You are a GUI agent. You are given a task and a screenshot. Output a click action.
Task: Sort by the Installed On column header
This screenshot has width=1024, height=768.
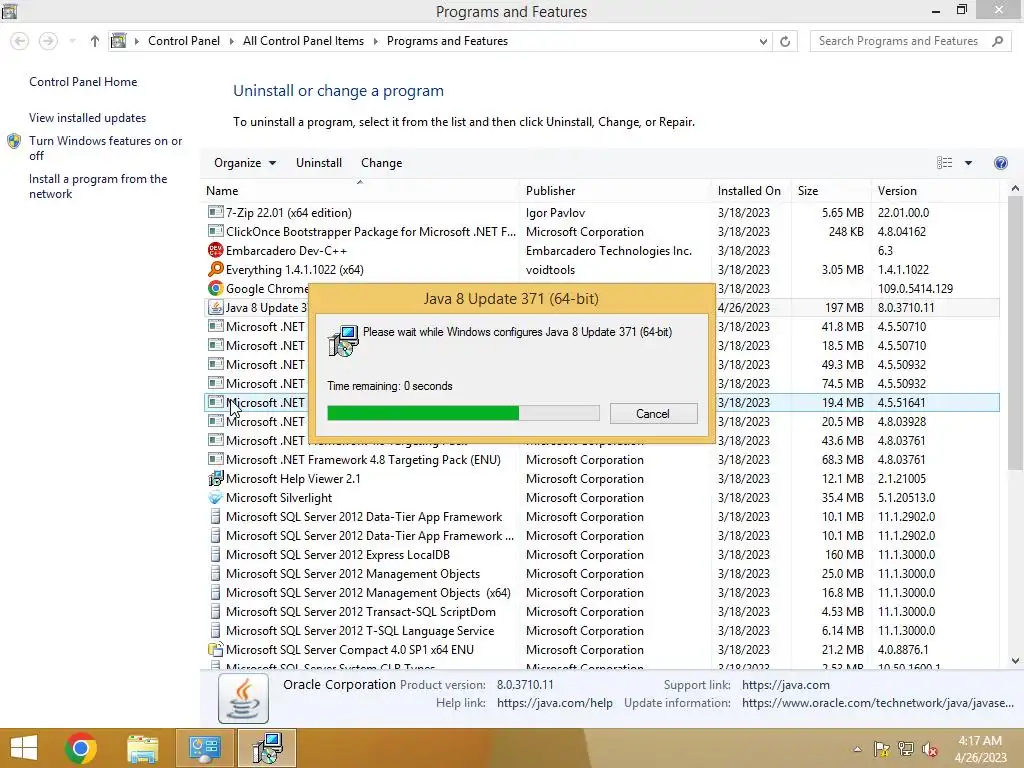(751, 191)
